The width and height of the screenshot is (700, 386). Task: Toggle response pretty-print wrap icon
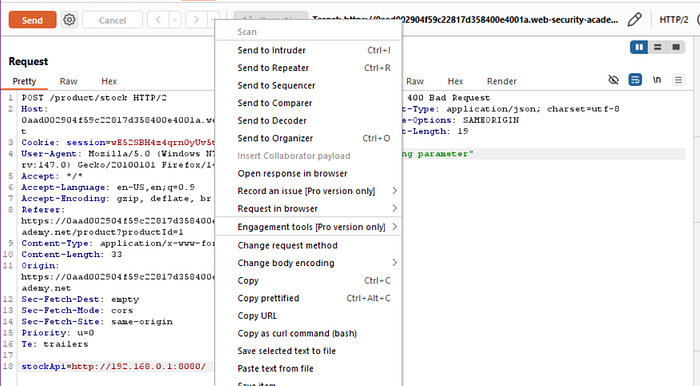(635, 80)
